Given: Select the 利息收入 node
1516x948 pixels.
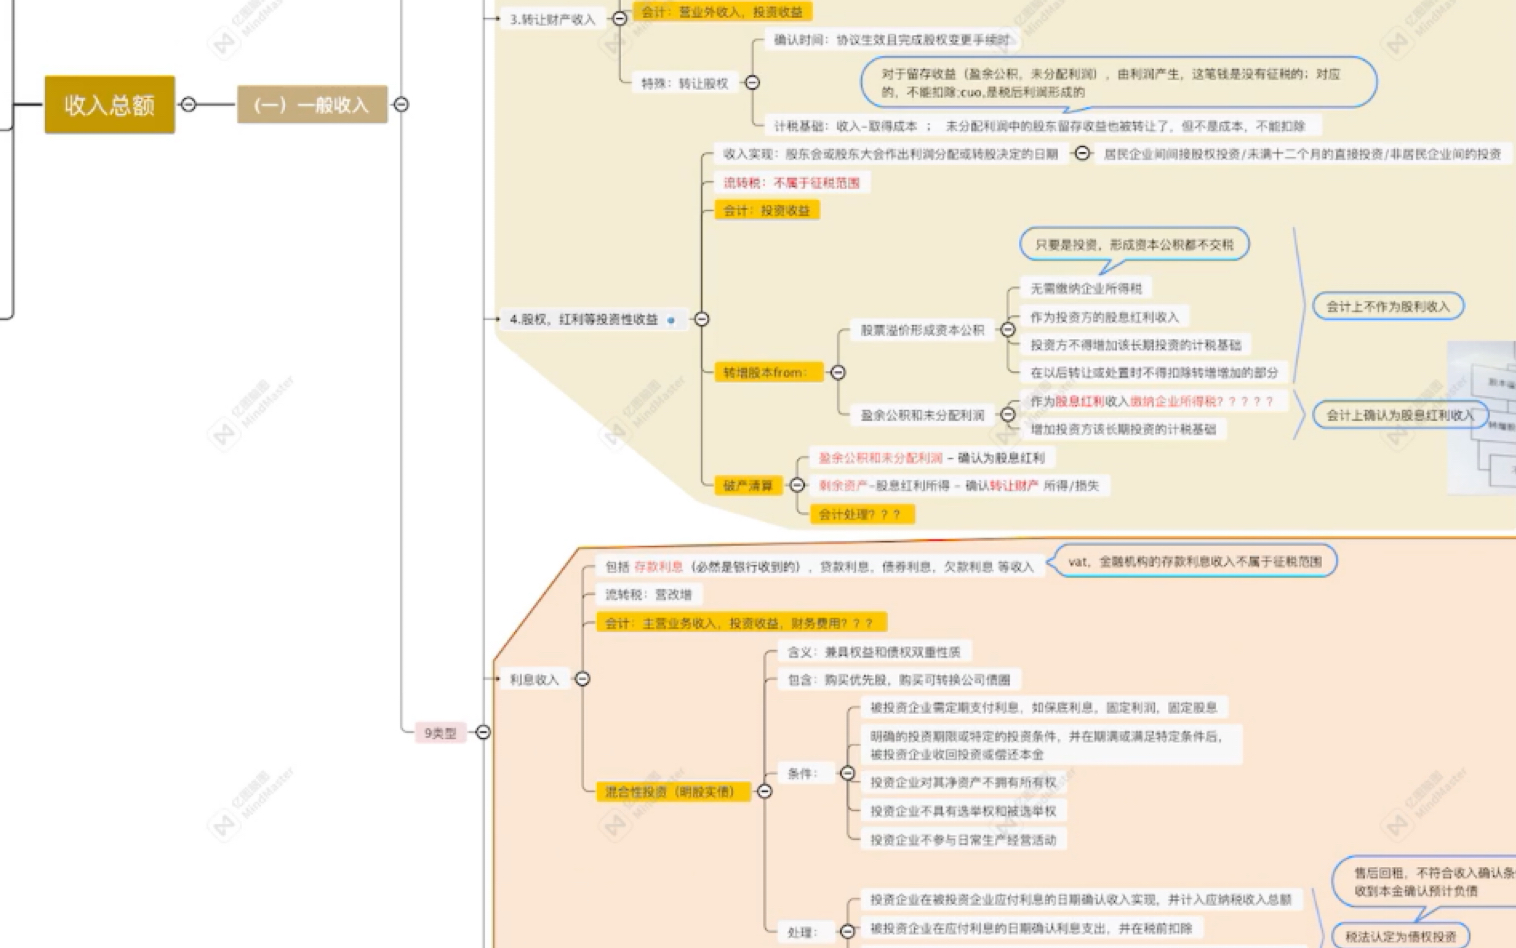Looking at the screenshot, I should (534, 679).
